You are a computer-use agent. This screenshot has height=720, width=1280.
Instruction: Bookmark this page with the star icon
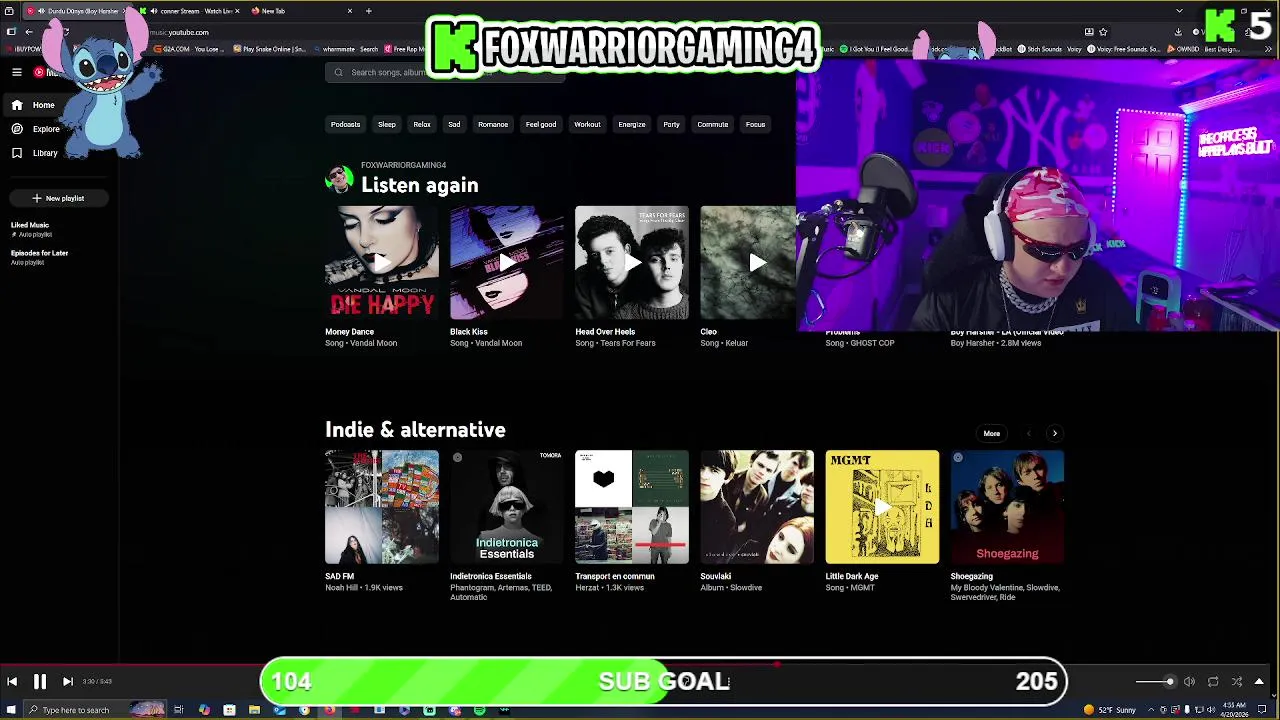[1103, 32]
